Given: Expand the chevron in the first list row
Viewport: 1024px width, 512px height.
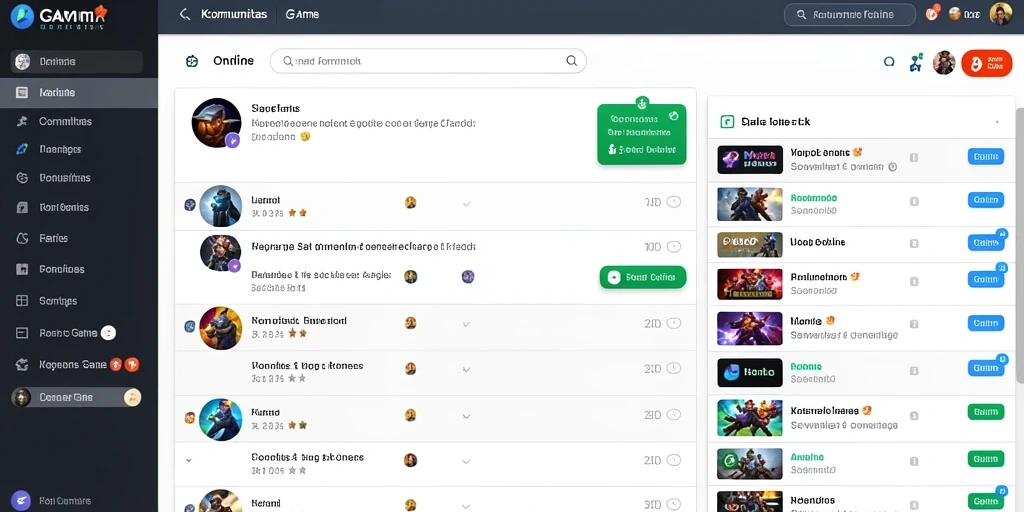Looking at the screenshot, I should pos(466,203).
